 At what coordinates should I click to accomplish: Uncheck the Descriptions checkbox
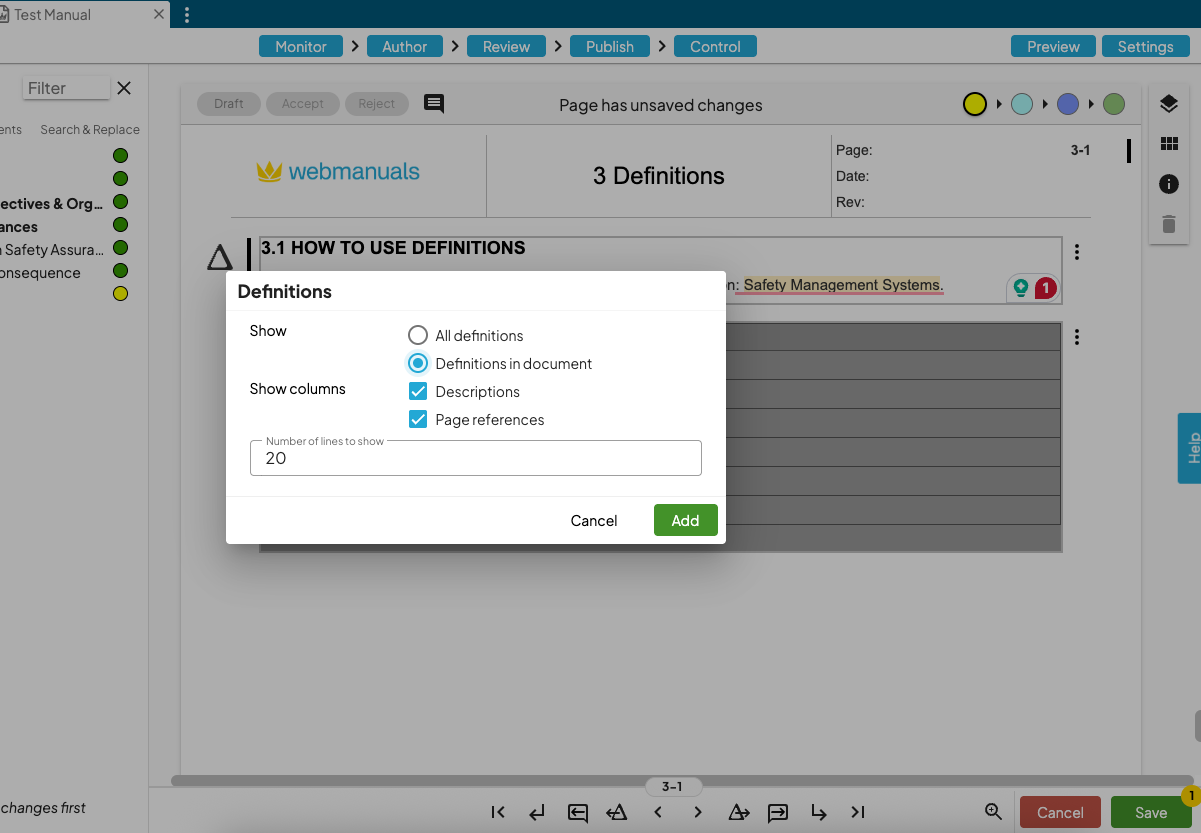(x=418, y=391)
